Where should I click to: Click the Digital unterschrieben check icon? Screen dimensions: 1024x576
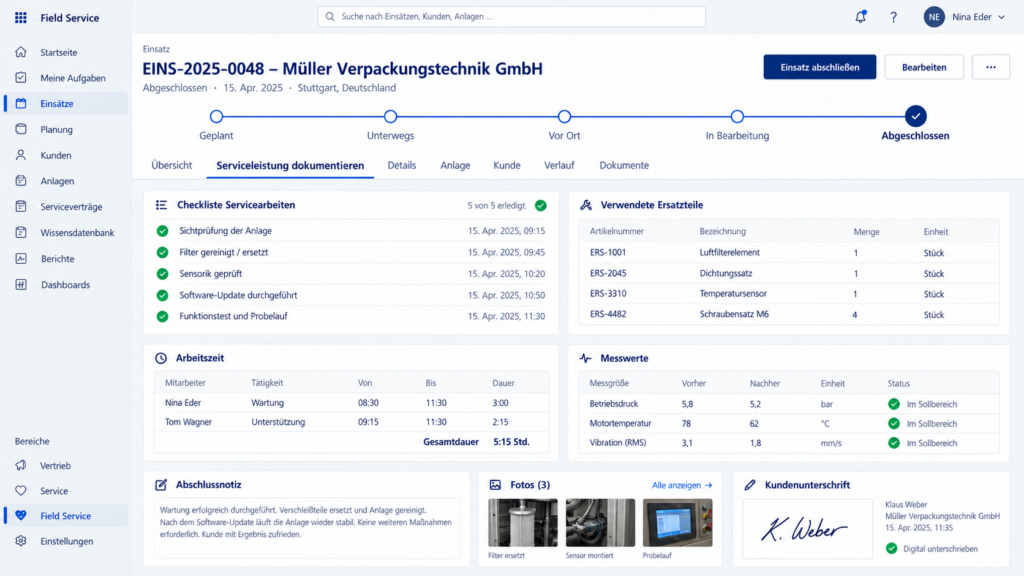tap(891, 549)
